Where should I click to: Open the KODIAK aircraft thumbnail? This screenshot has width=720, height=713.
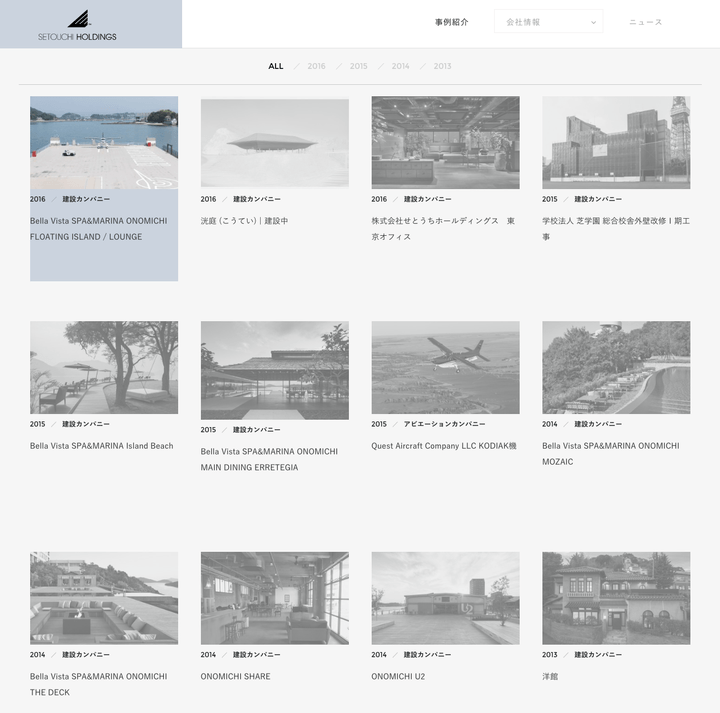click(445, 367)
